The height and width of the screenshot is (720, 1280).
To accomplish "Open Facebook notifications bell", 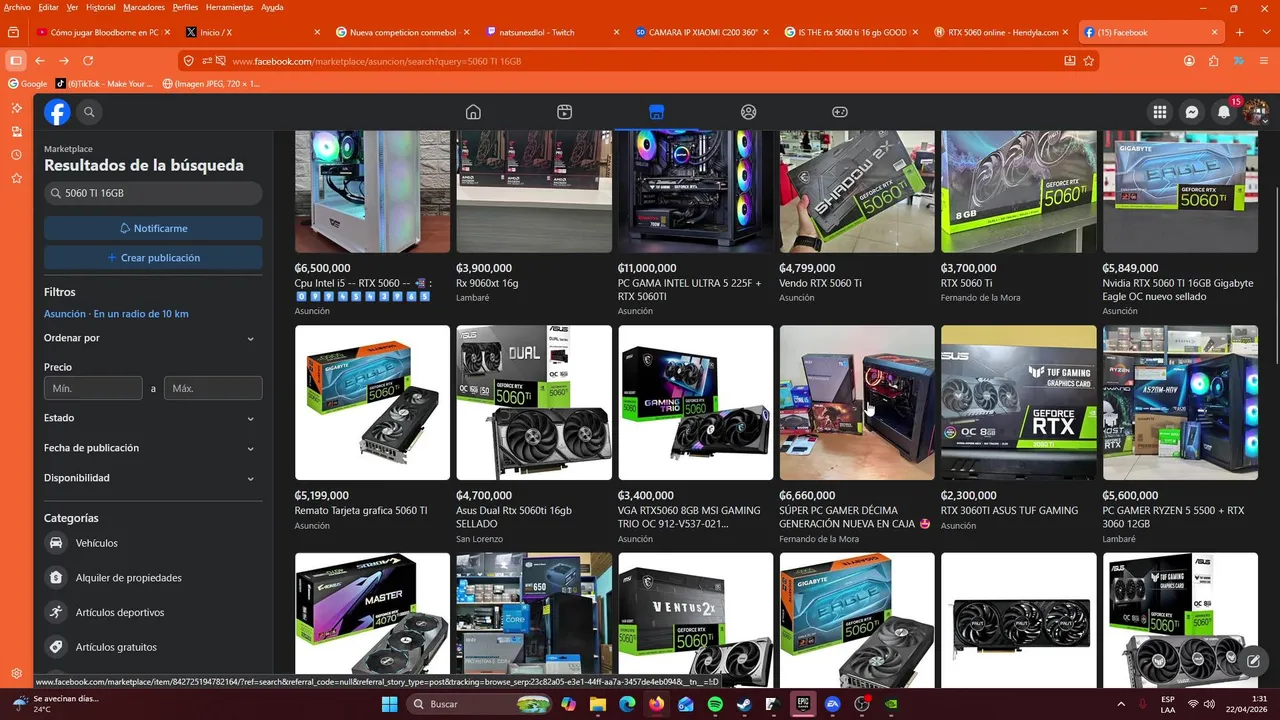I will [x=1224, y=113].
